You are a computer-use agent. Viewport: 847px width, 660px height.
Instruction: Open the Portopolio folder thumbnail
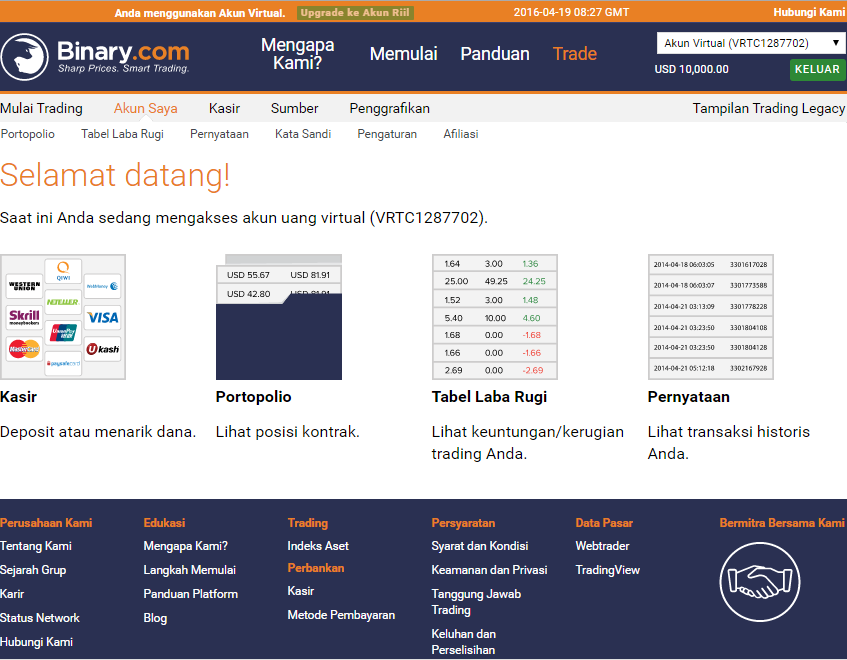(279, 317)
